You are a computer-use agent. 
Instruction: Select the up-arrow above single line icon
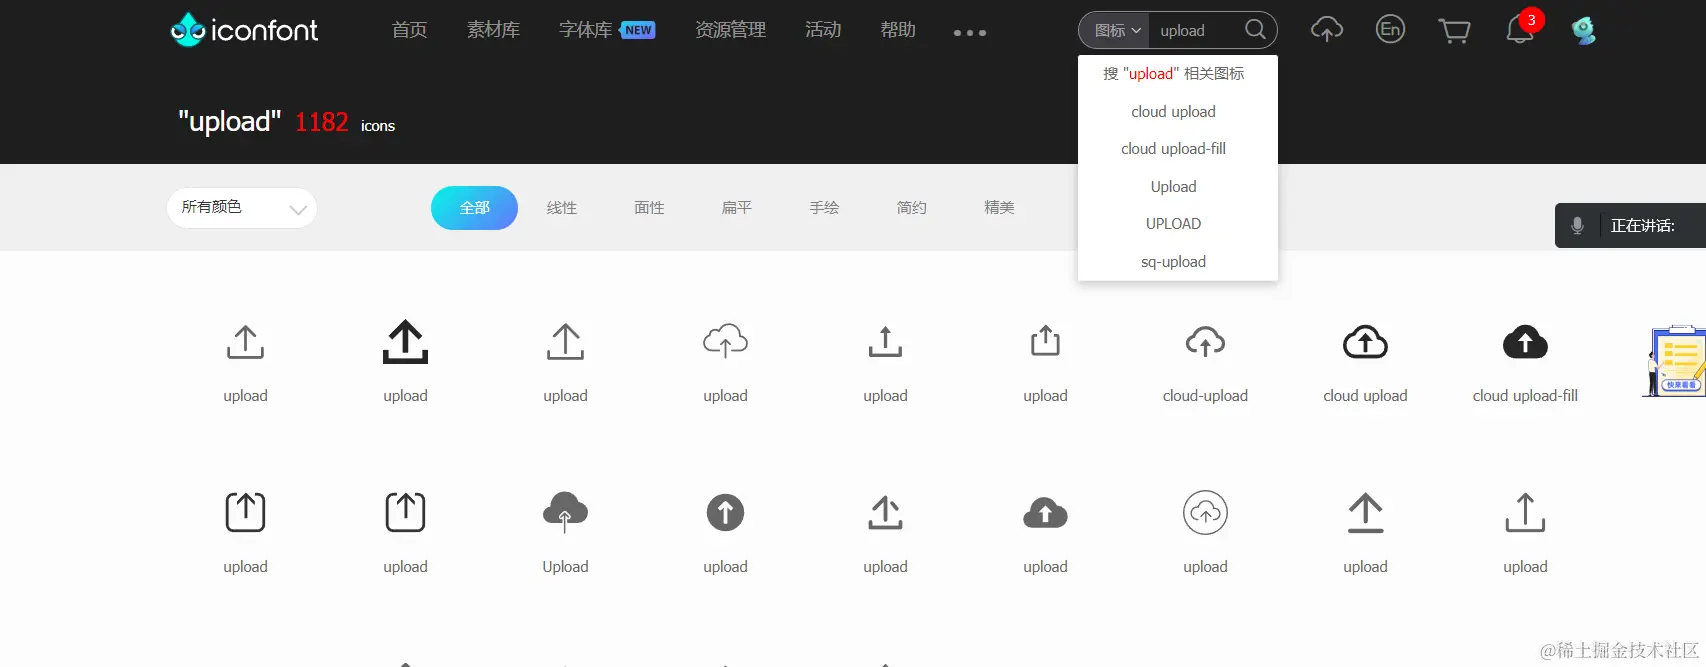point(1365,513)
